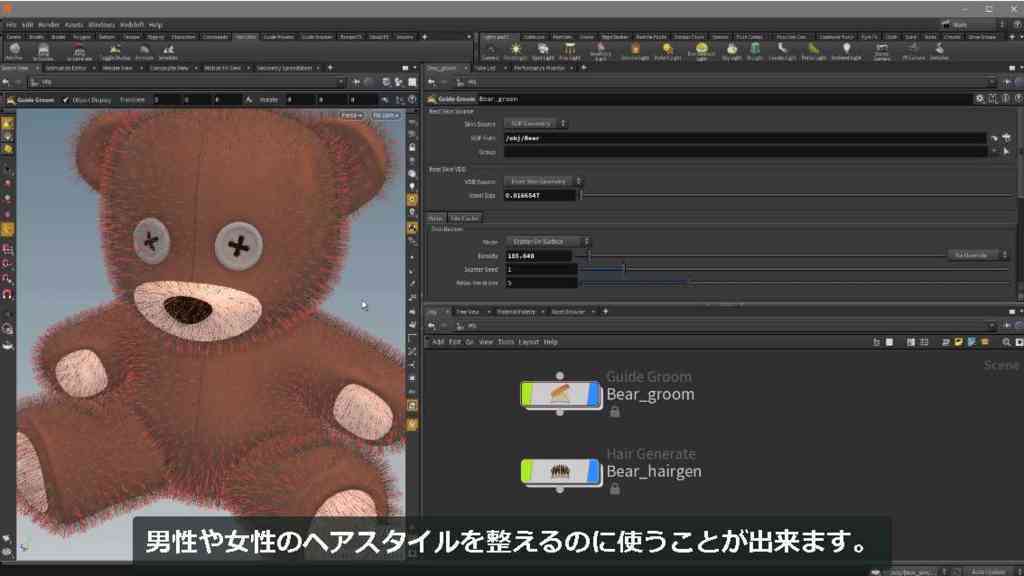
Task: Toggle green left flag on Bear_groom node
Action: point(527,394)
